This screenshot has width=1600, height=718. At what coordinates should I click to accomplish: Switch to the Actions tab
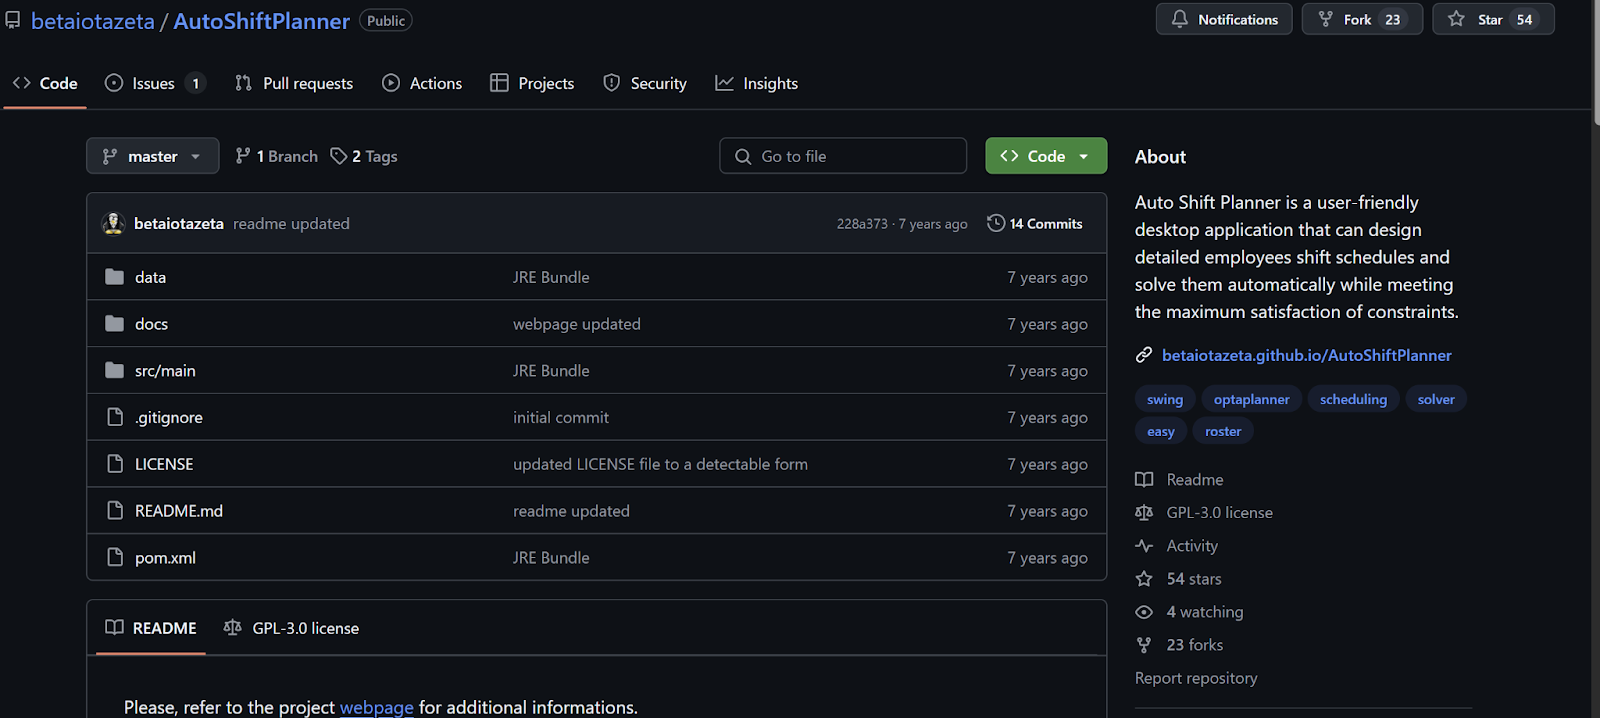[422, 83]
